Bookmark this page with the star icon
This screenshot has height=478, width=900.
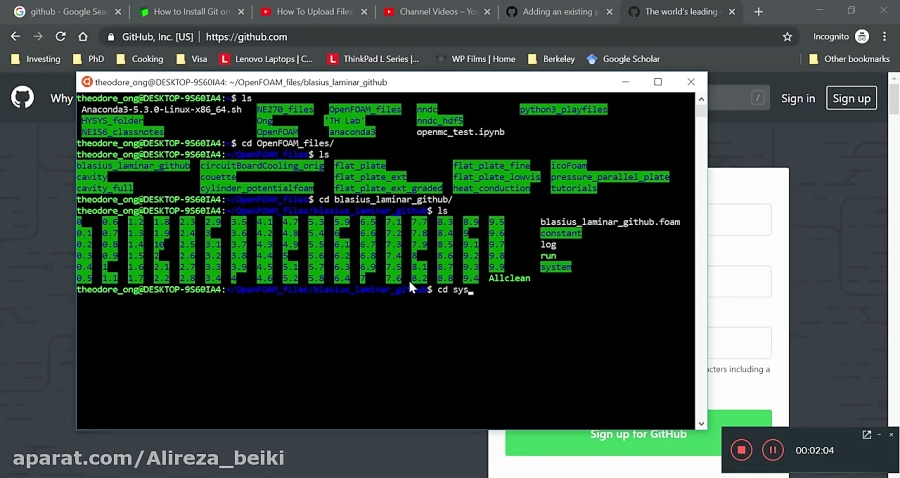pyautogui.click(x=787, y=36)
